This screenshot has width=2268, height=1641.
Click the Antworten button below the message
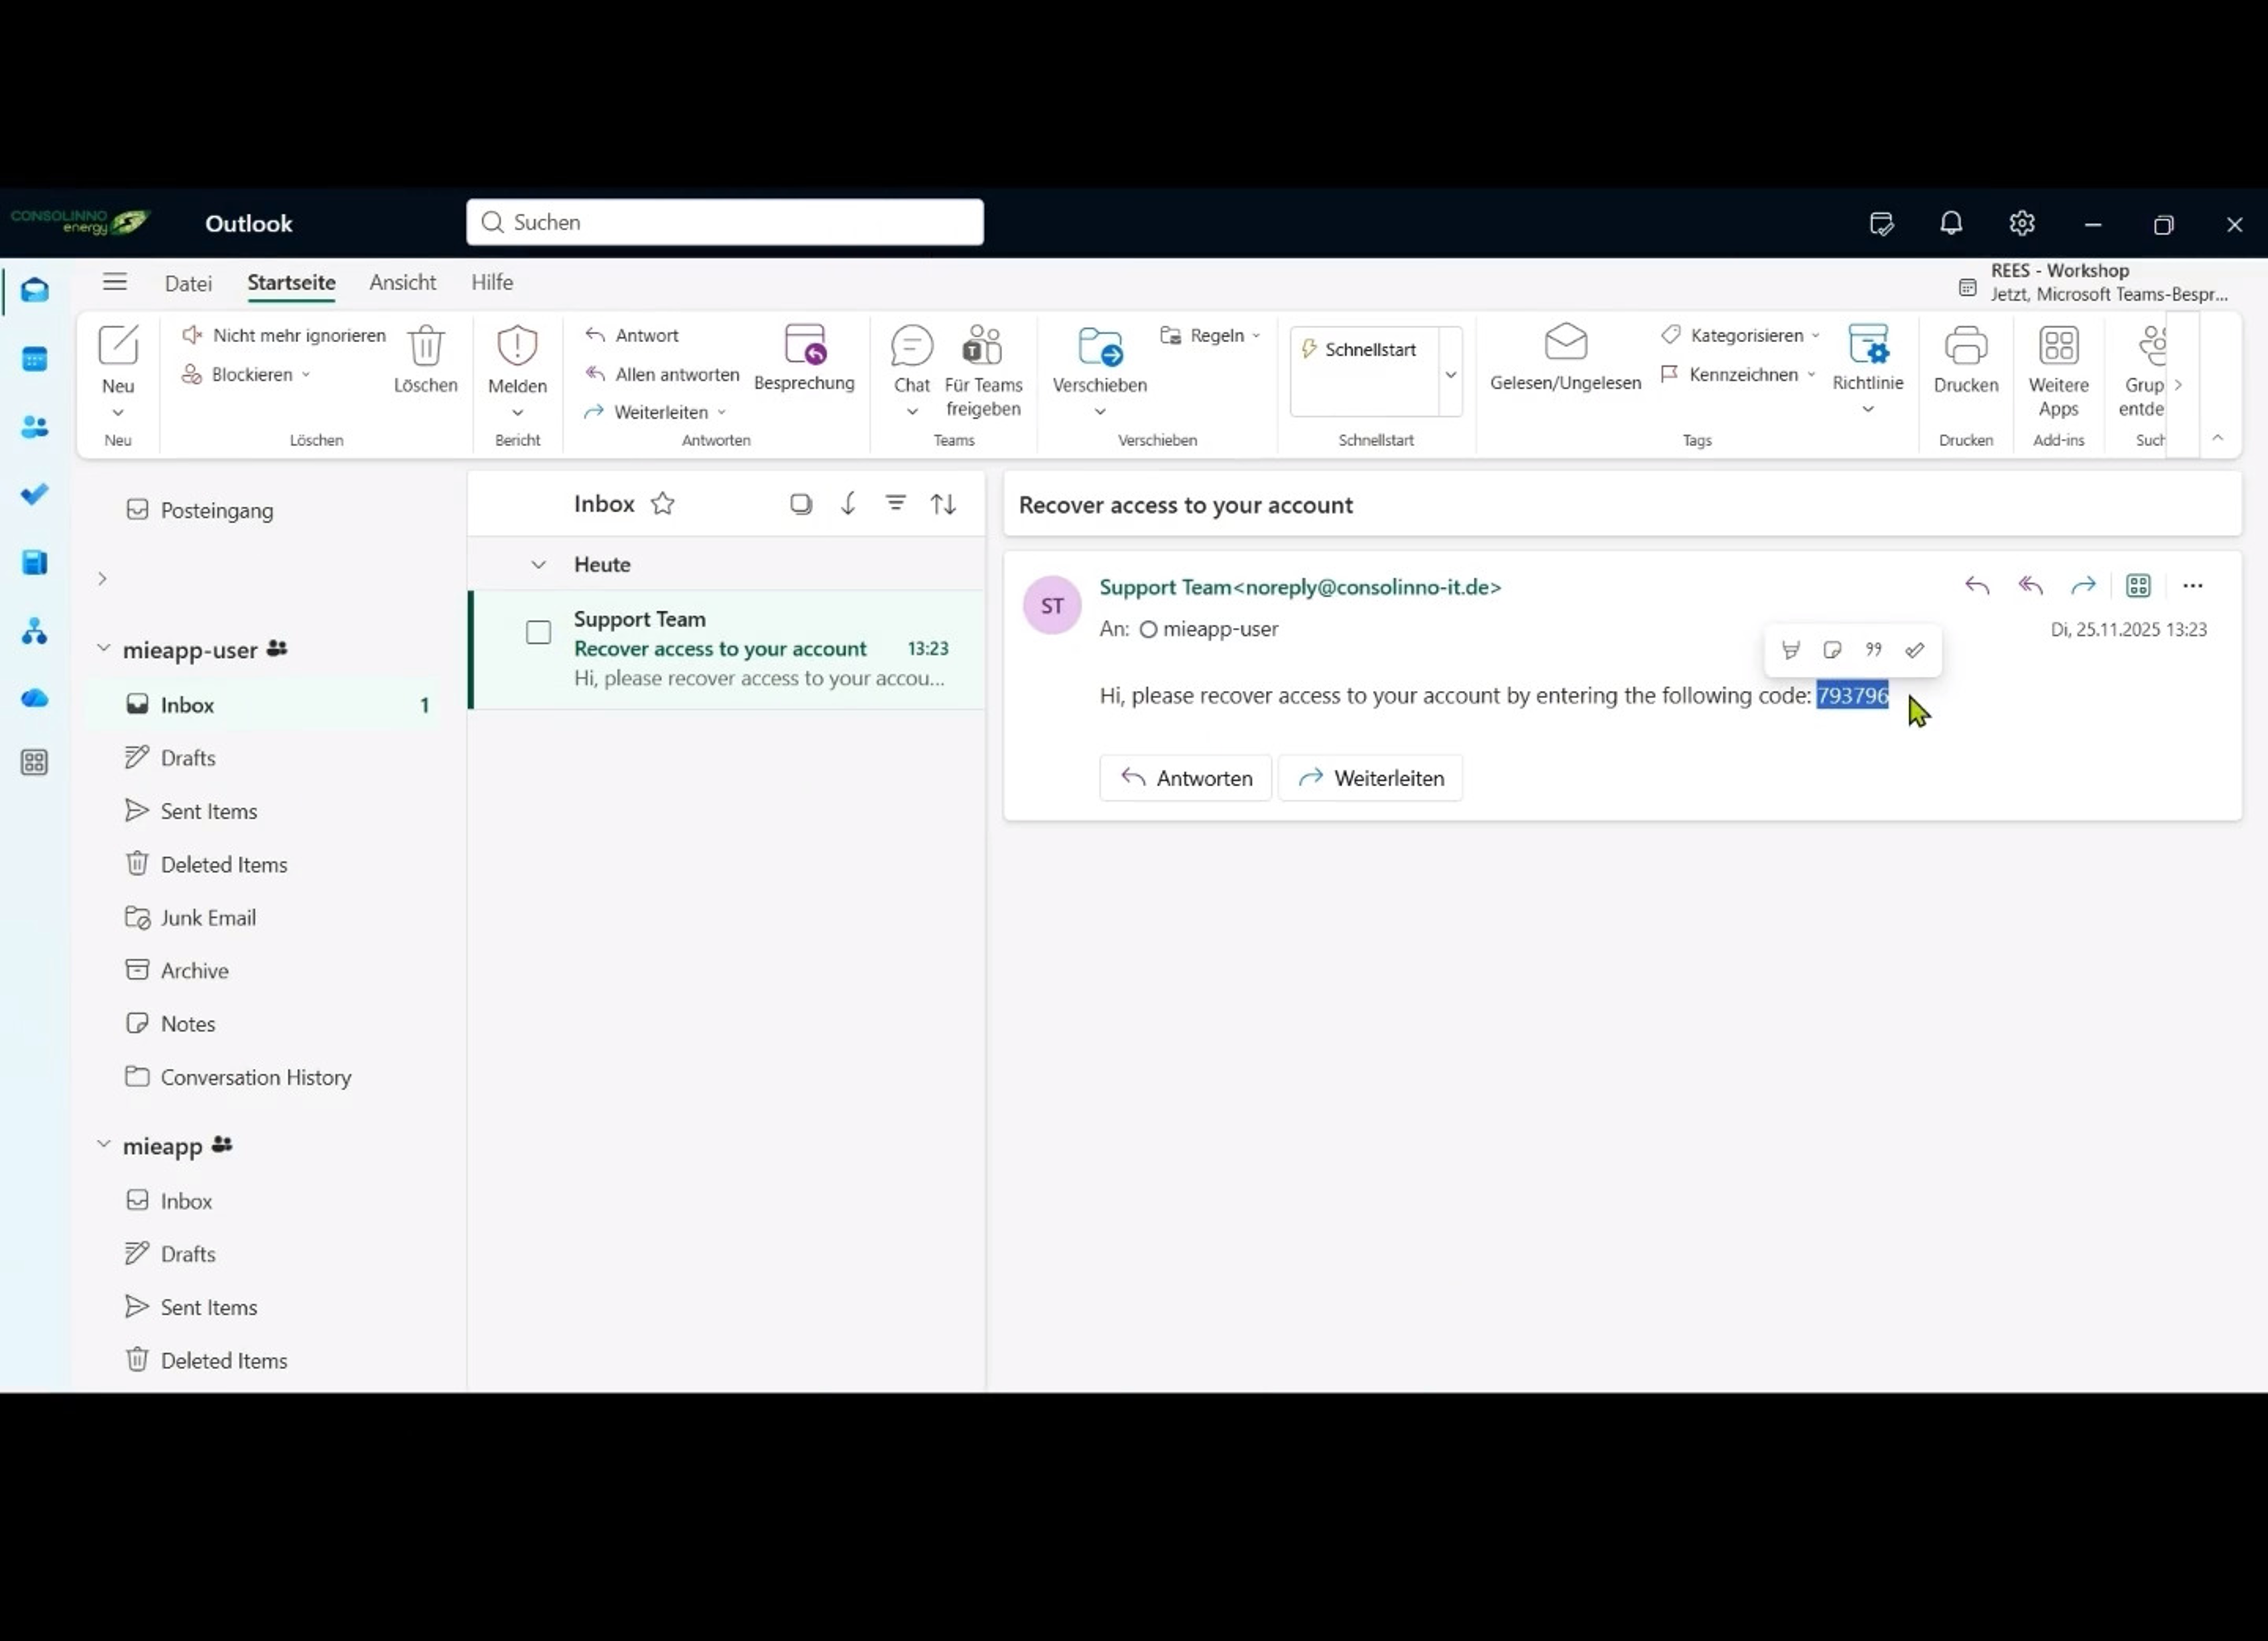[x=1185, y=778]
